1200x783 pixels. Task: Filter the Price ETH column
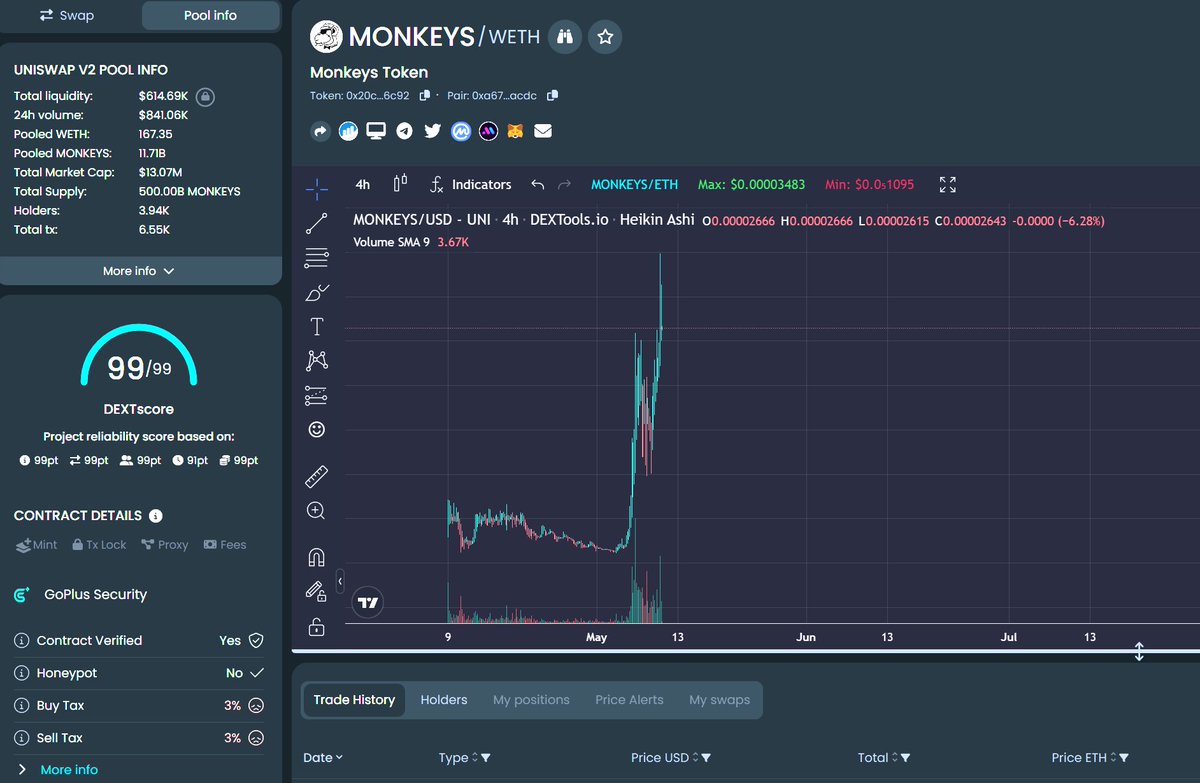click(x=1124, y=758)
